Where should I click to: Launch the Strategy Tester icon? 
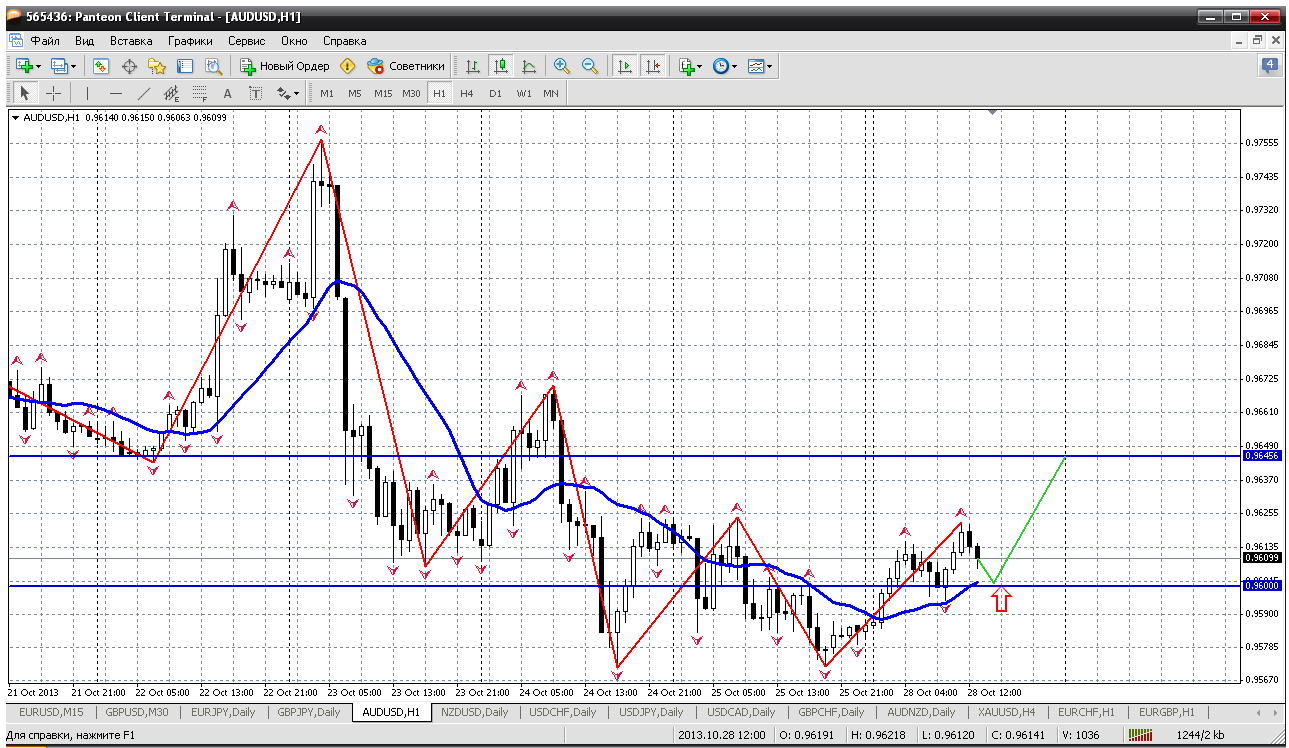213,66
